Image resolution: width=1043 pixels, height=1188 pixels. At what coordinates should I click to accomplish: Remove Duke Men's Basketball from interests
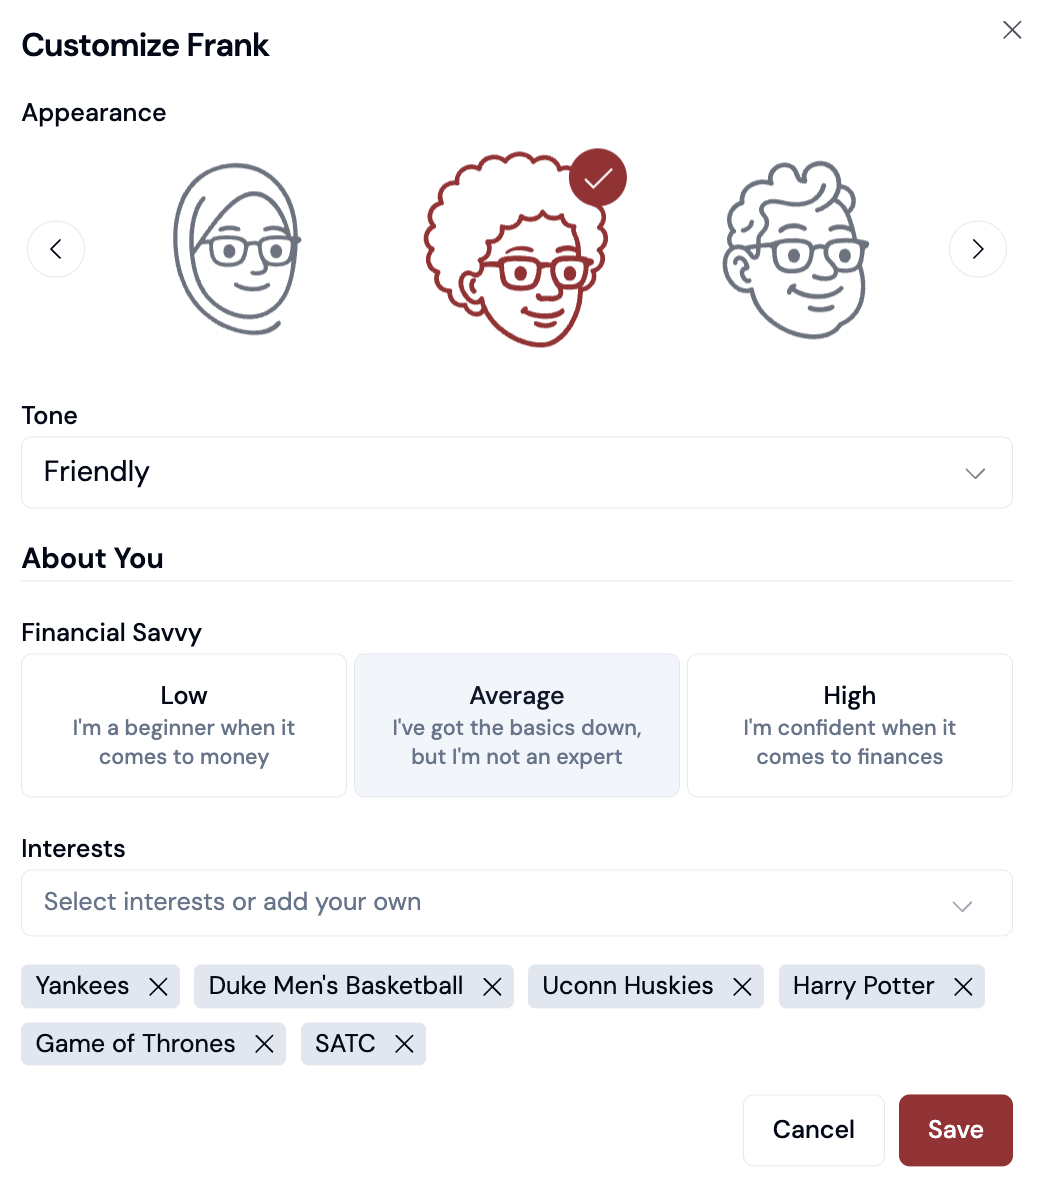point(492,986)
